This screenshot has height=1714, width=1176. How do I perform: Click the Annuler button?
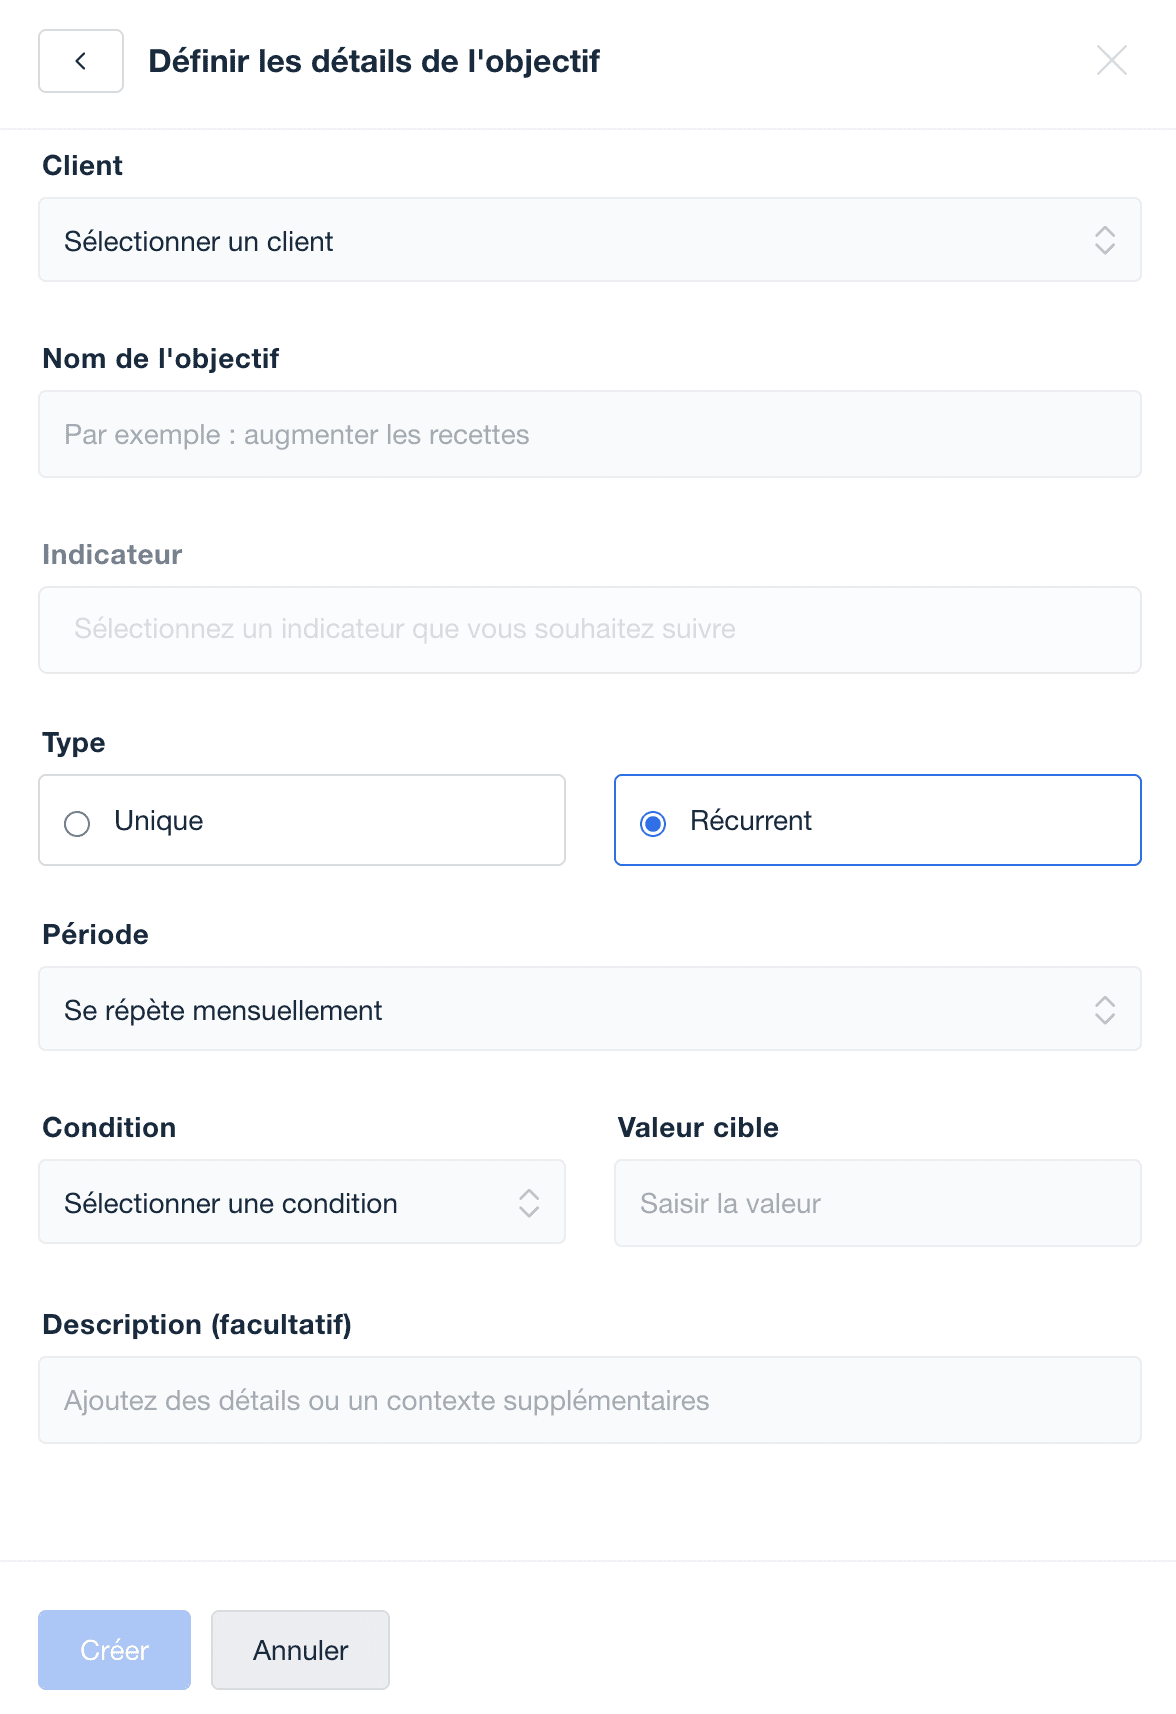300,1650
